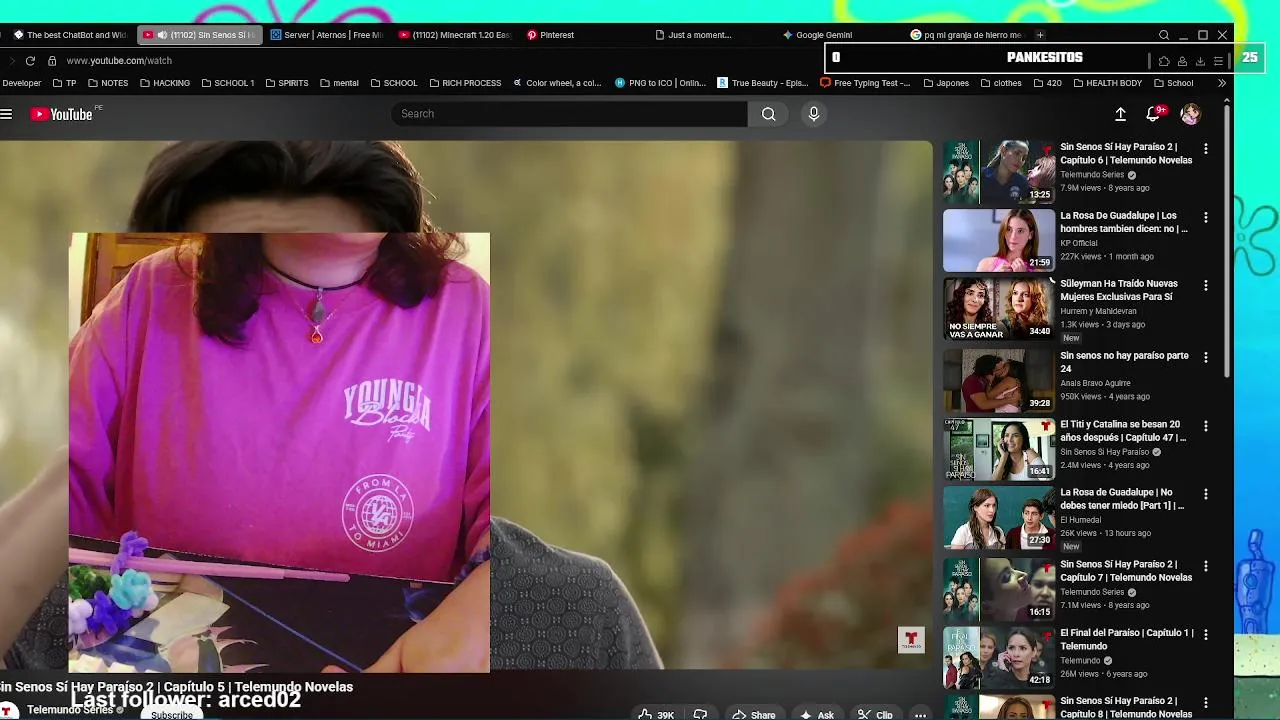Subscribe to Telemundo Series
1280x720 pixels.
[x=172, y=714]
